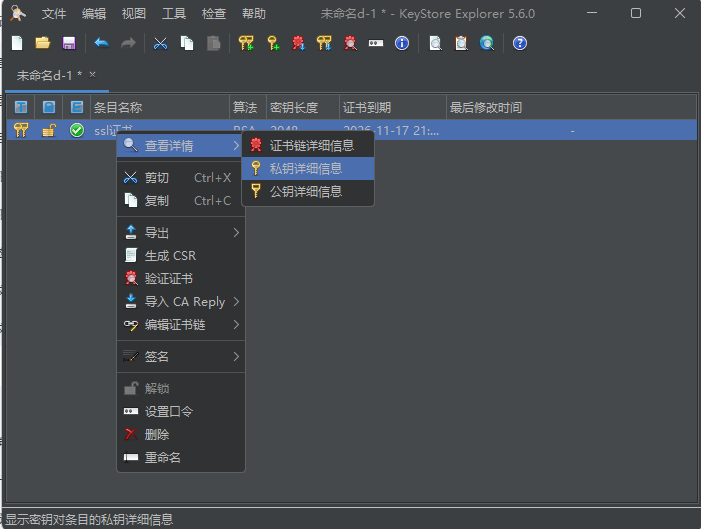701x529 pixels.
Task: Click the New keystore toolbar icon
Action: 17,43
